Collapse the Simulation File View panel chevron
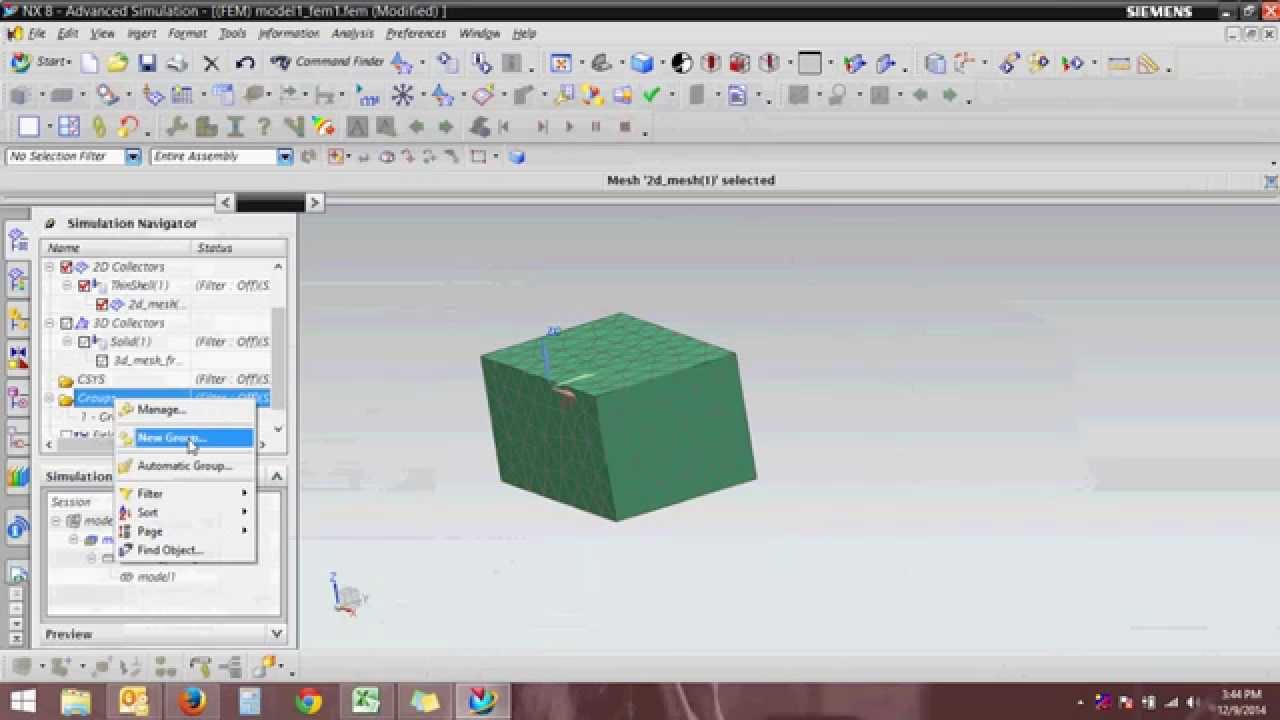Screen dimensions: 1280x720 pyautogui.click(x=277, y=476)
